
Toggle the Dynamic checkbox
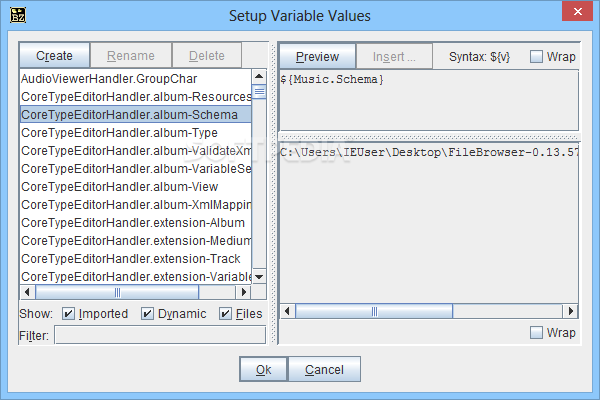[x=147, y=314]
